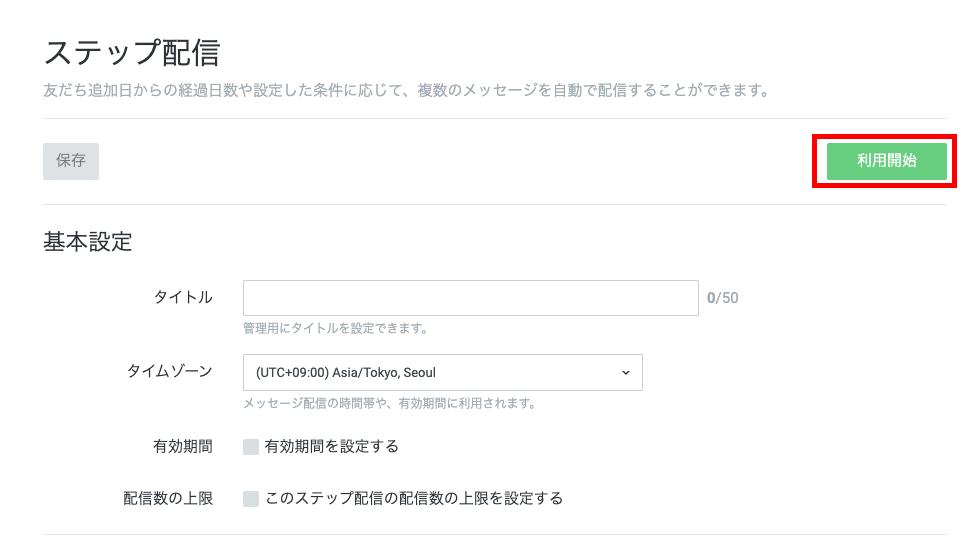This screenshot has height=553, width=972.
Task: Check このステップ配信の配信数の上限を設定する option
Action: [x=251, y=499]
